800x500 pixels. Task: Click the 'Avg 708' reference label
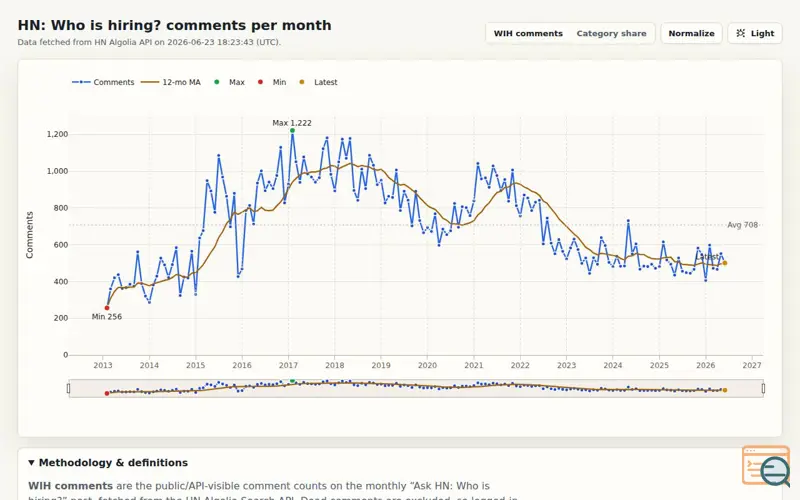point(742,225)
